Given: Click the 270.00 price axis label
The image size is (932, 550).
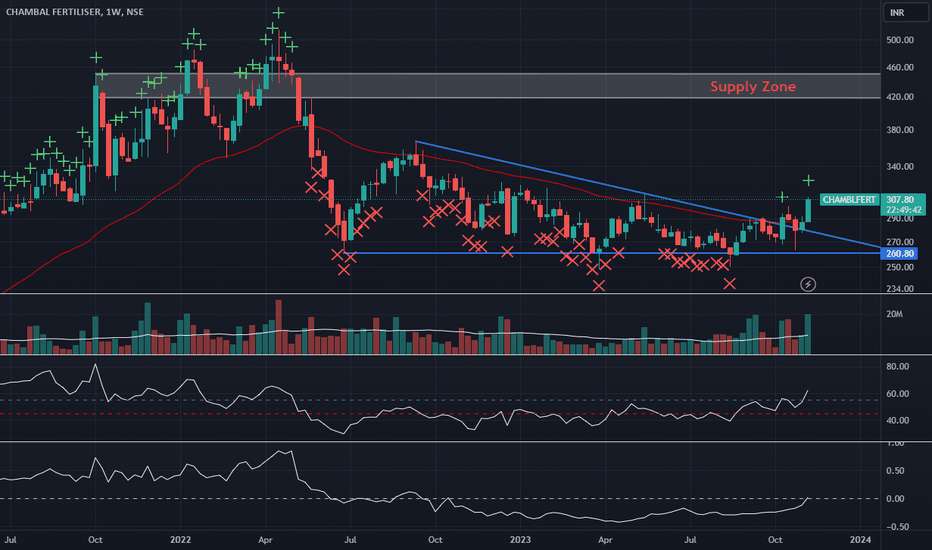Looking at the screenshot, I should coord(899,243).
